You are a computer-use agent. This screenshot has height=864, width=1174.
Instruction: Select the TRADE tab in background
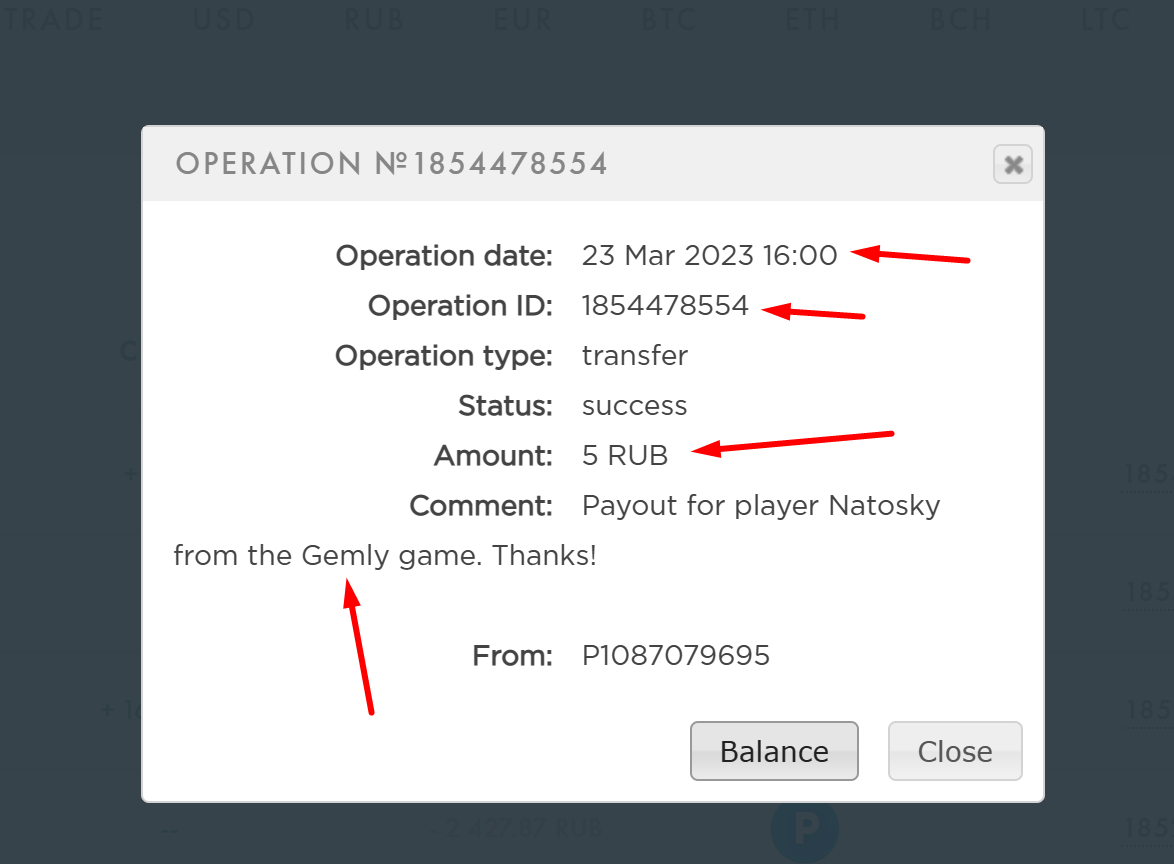point(52,19)
